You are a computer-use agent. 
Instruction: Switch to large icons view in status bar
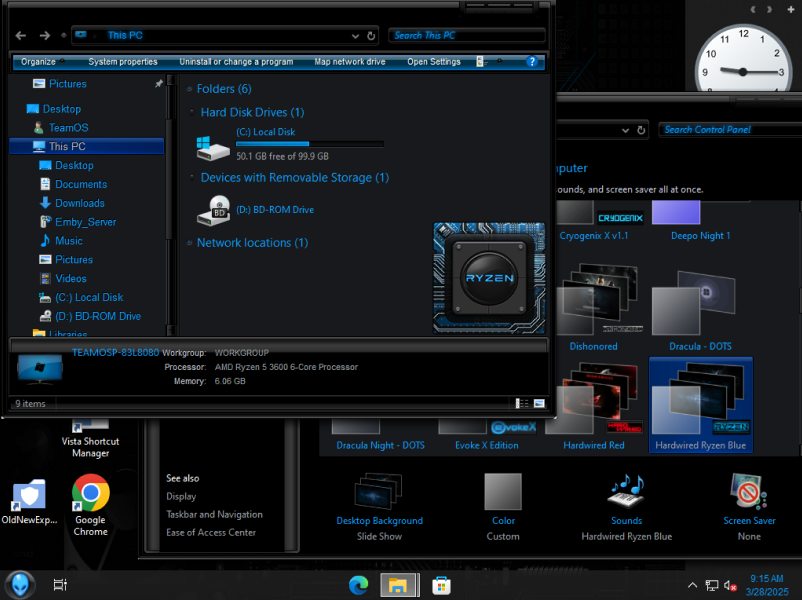point(539,404)
